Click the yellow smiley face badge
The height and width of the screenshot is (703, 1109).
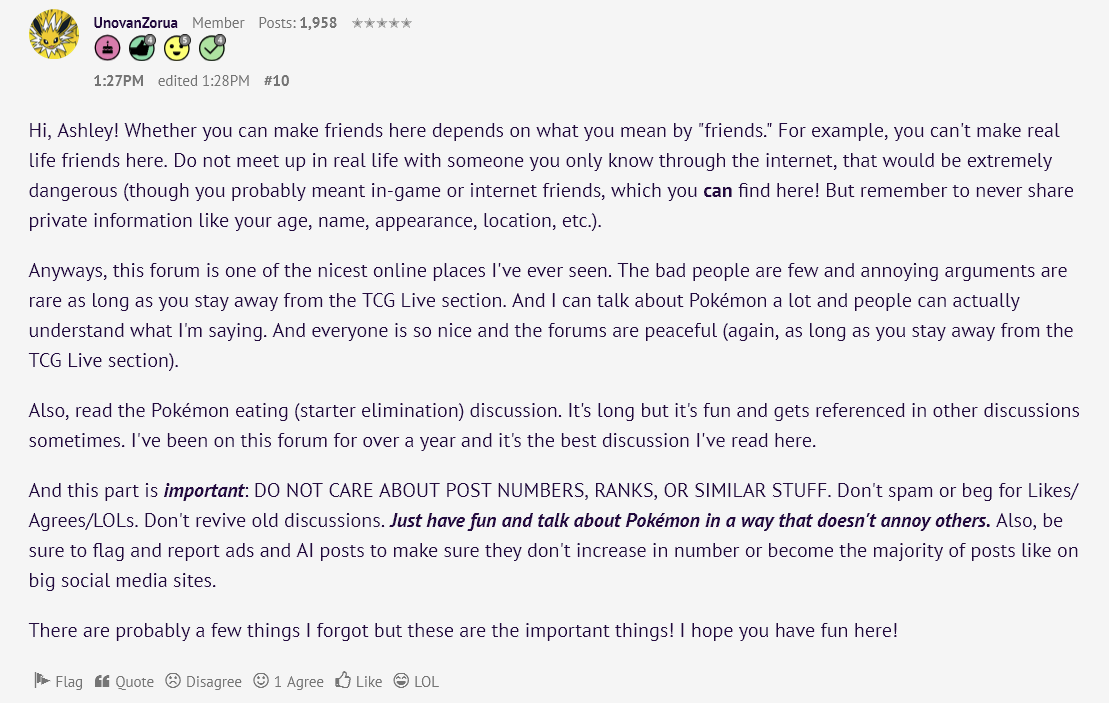[x=177, y=48]
